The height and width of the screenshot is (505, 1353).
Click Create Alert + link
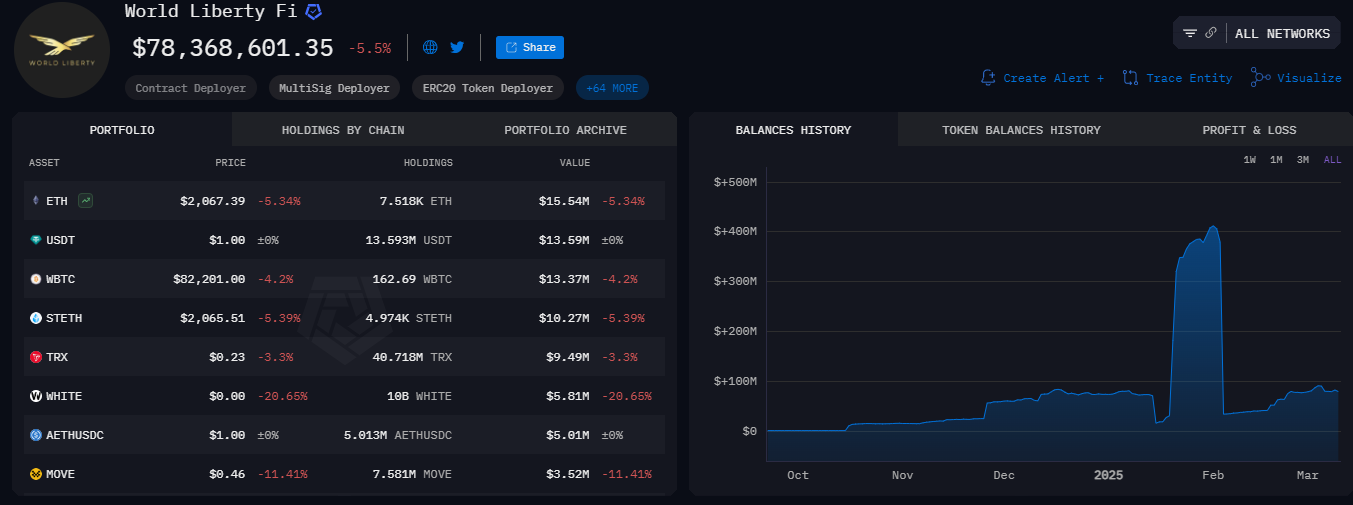pos(1054,78)
